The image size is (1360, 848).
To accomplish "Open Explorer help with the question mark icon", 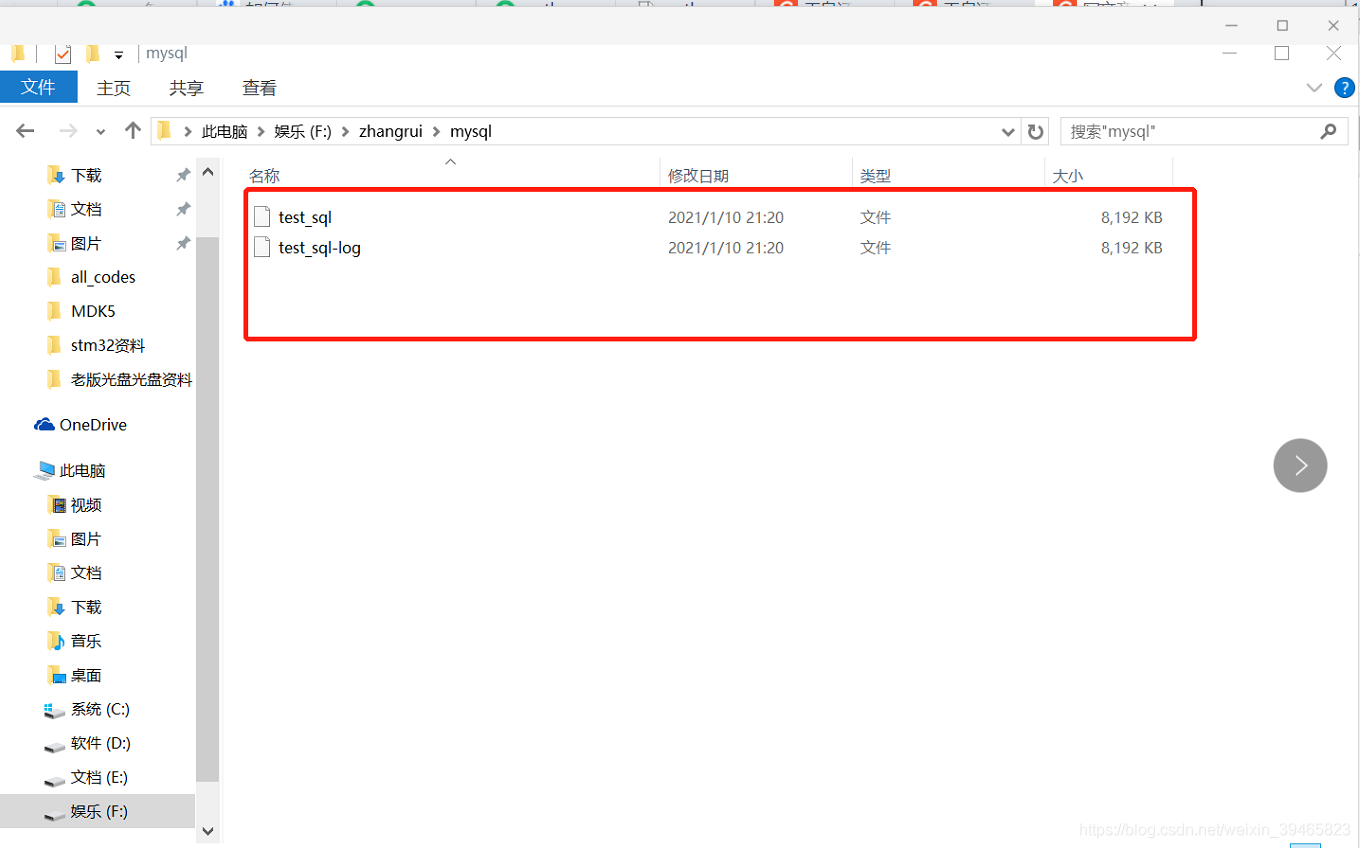I will [x=1344, y=87].
